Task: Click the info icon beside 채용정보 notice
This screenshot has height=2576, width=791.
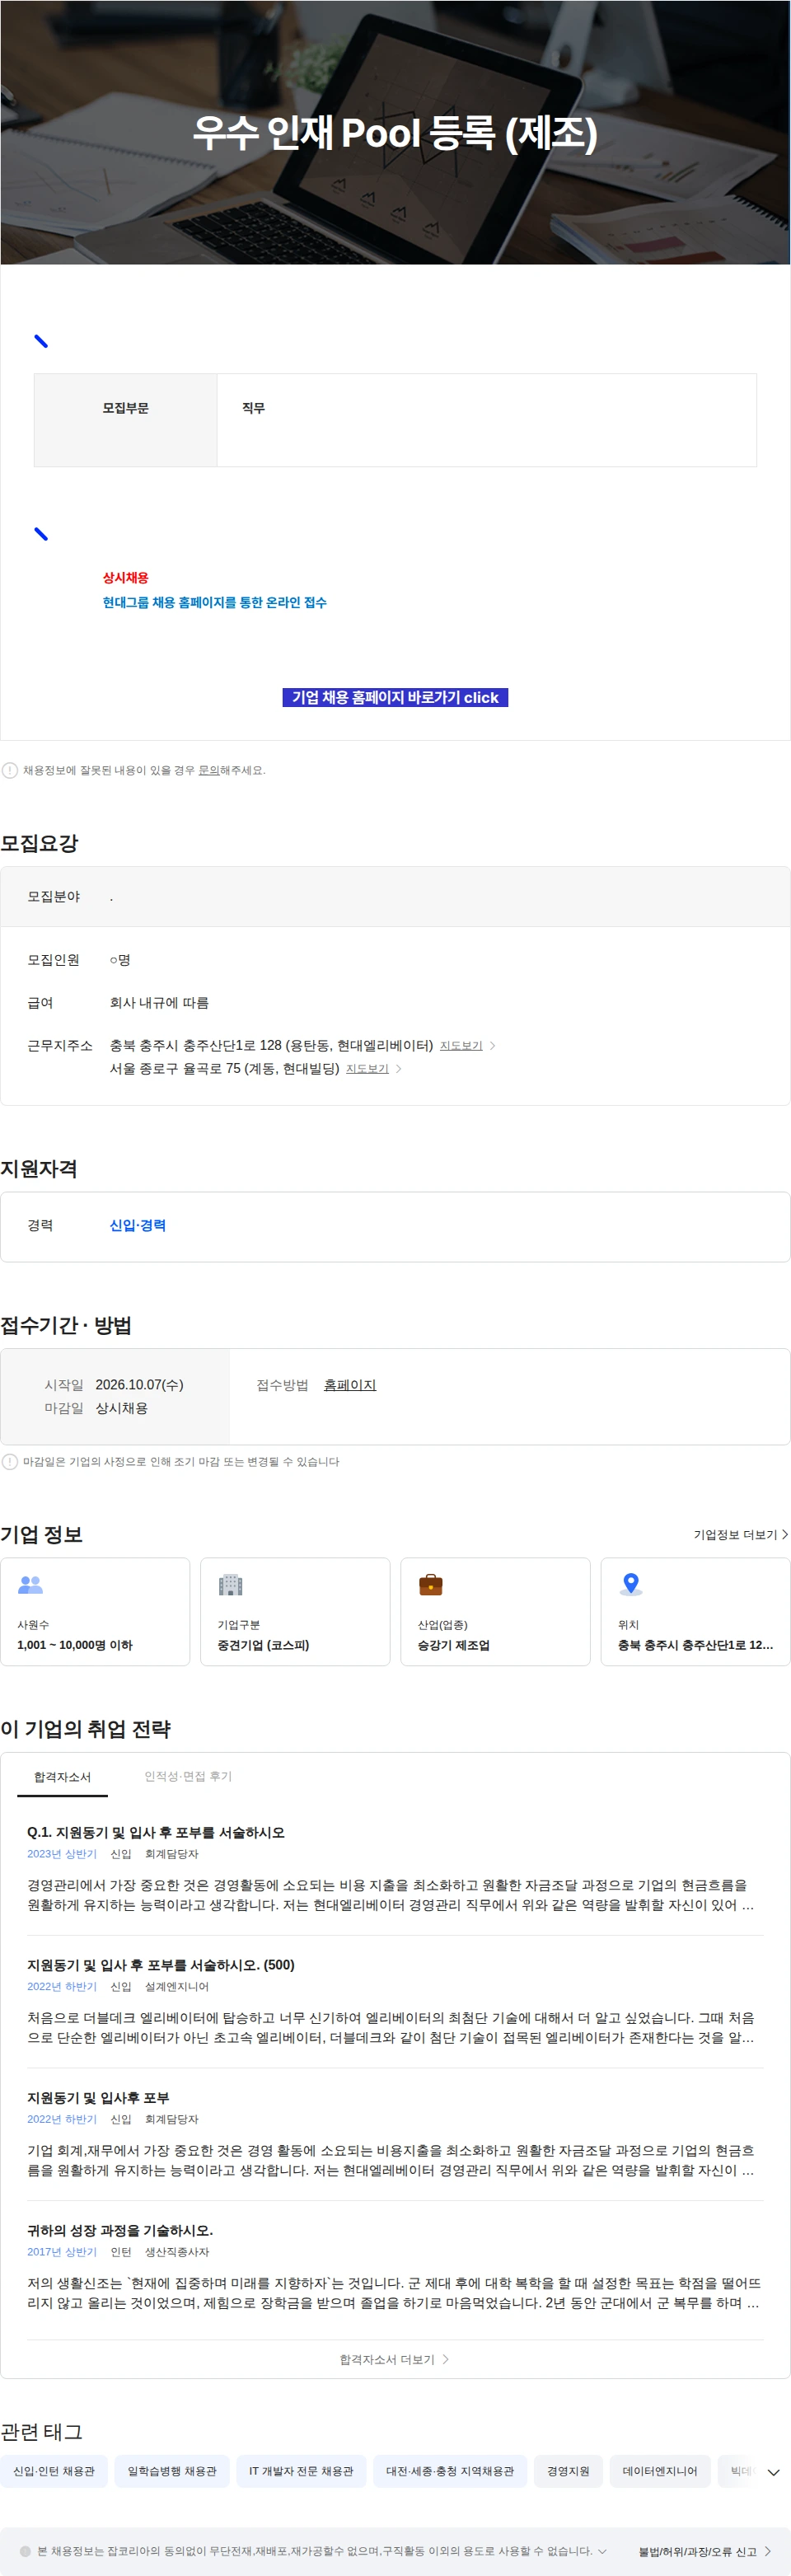Action: point(10,770)
